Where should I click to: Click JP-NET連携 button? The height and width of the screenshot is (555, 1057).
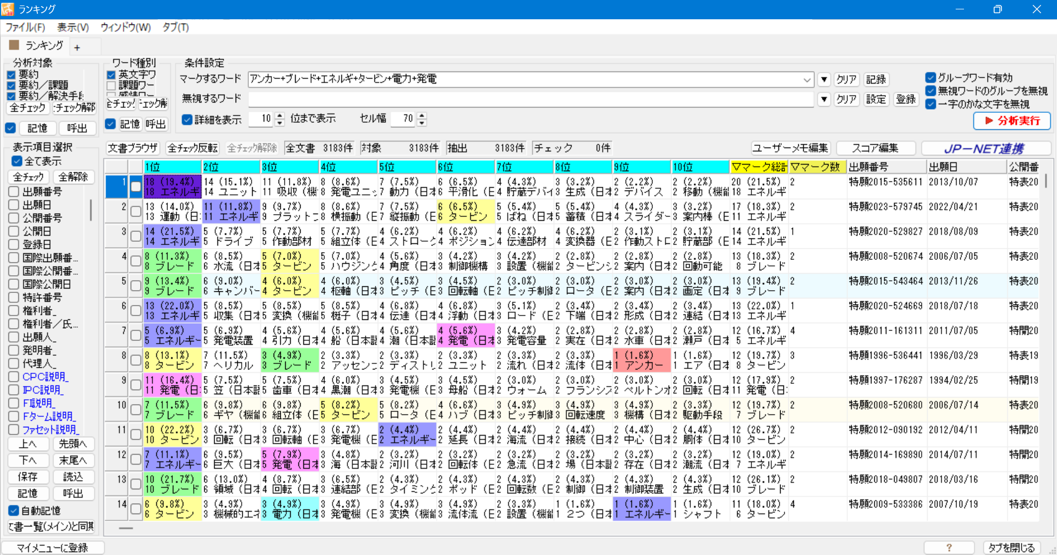coord(984,148)
